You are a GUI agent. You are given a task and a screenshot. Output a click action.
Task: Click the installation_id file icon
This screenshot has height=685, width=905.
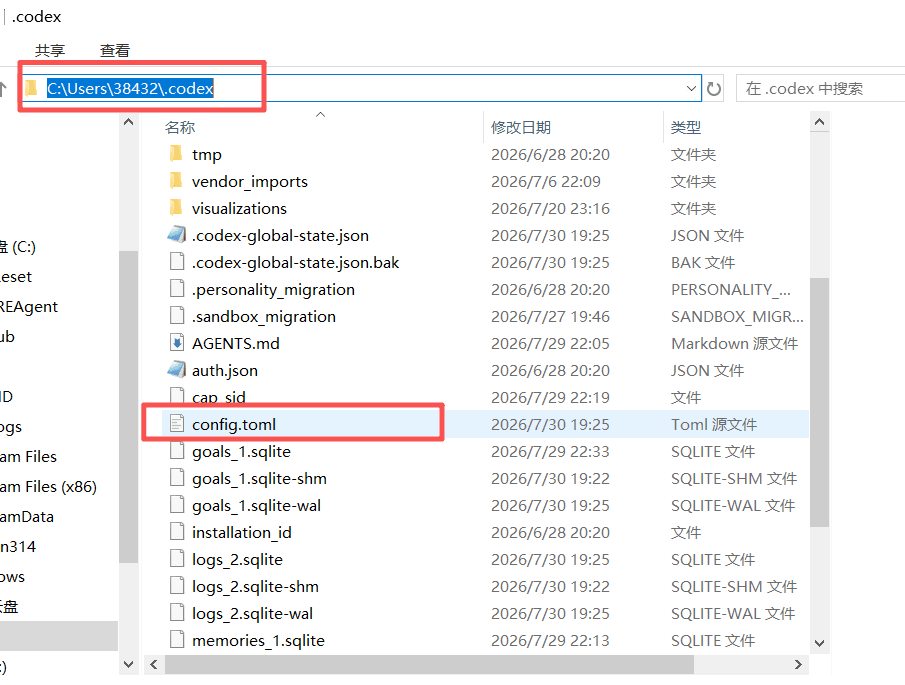click(177, 532)
